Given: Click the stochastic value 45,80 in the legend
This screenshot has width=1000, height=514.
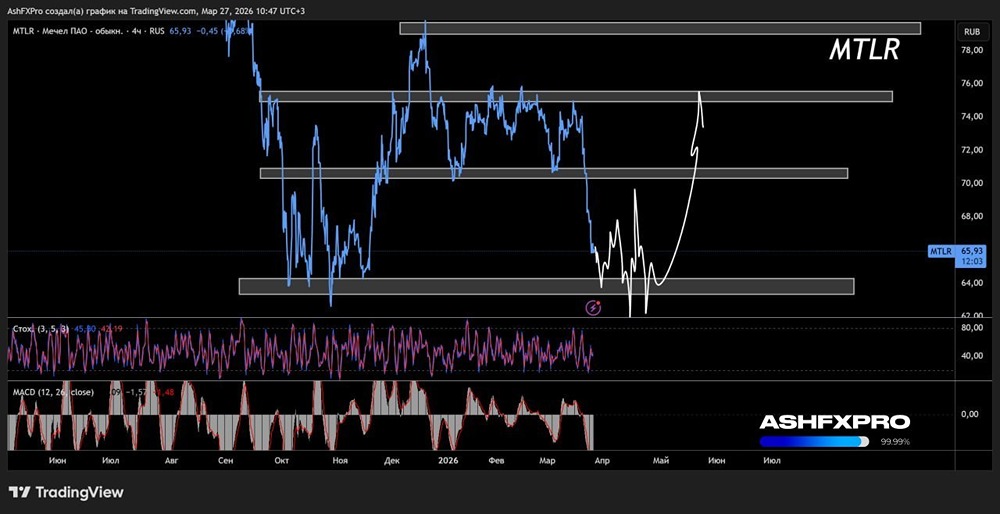Looking at the screenshot, I should pyautogui.click(x=85, y=328).
